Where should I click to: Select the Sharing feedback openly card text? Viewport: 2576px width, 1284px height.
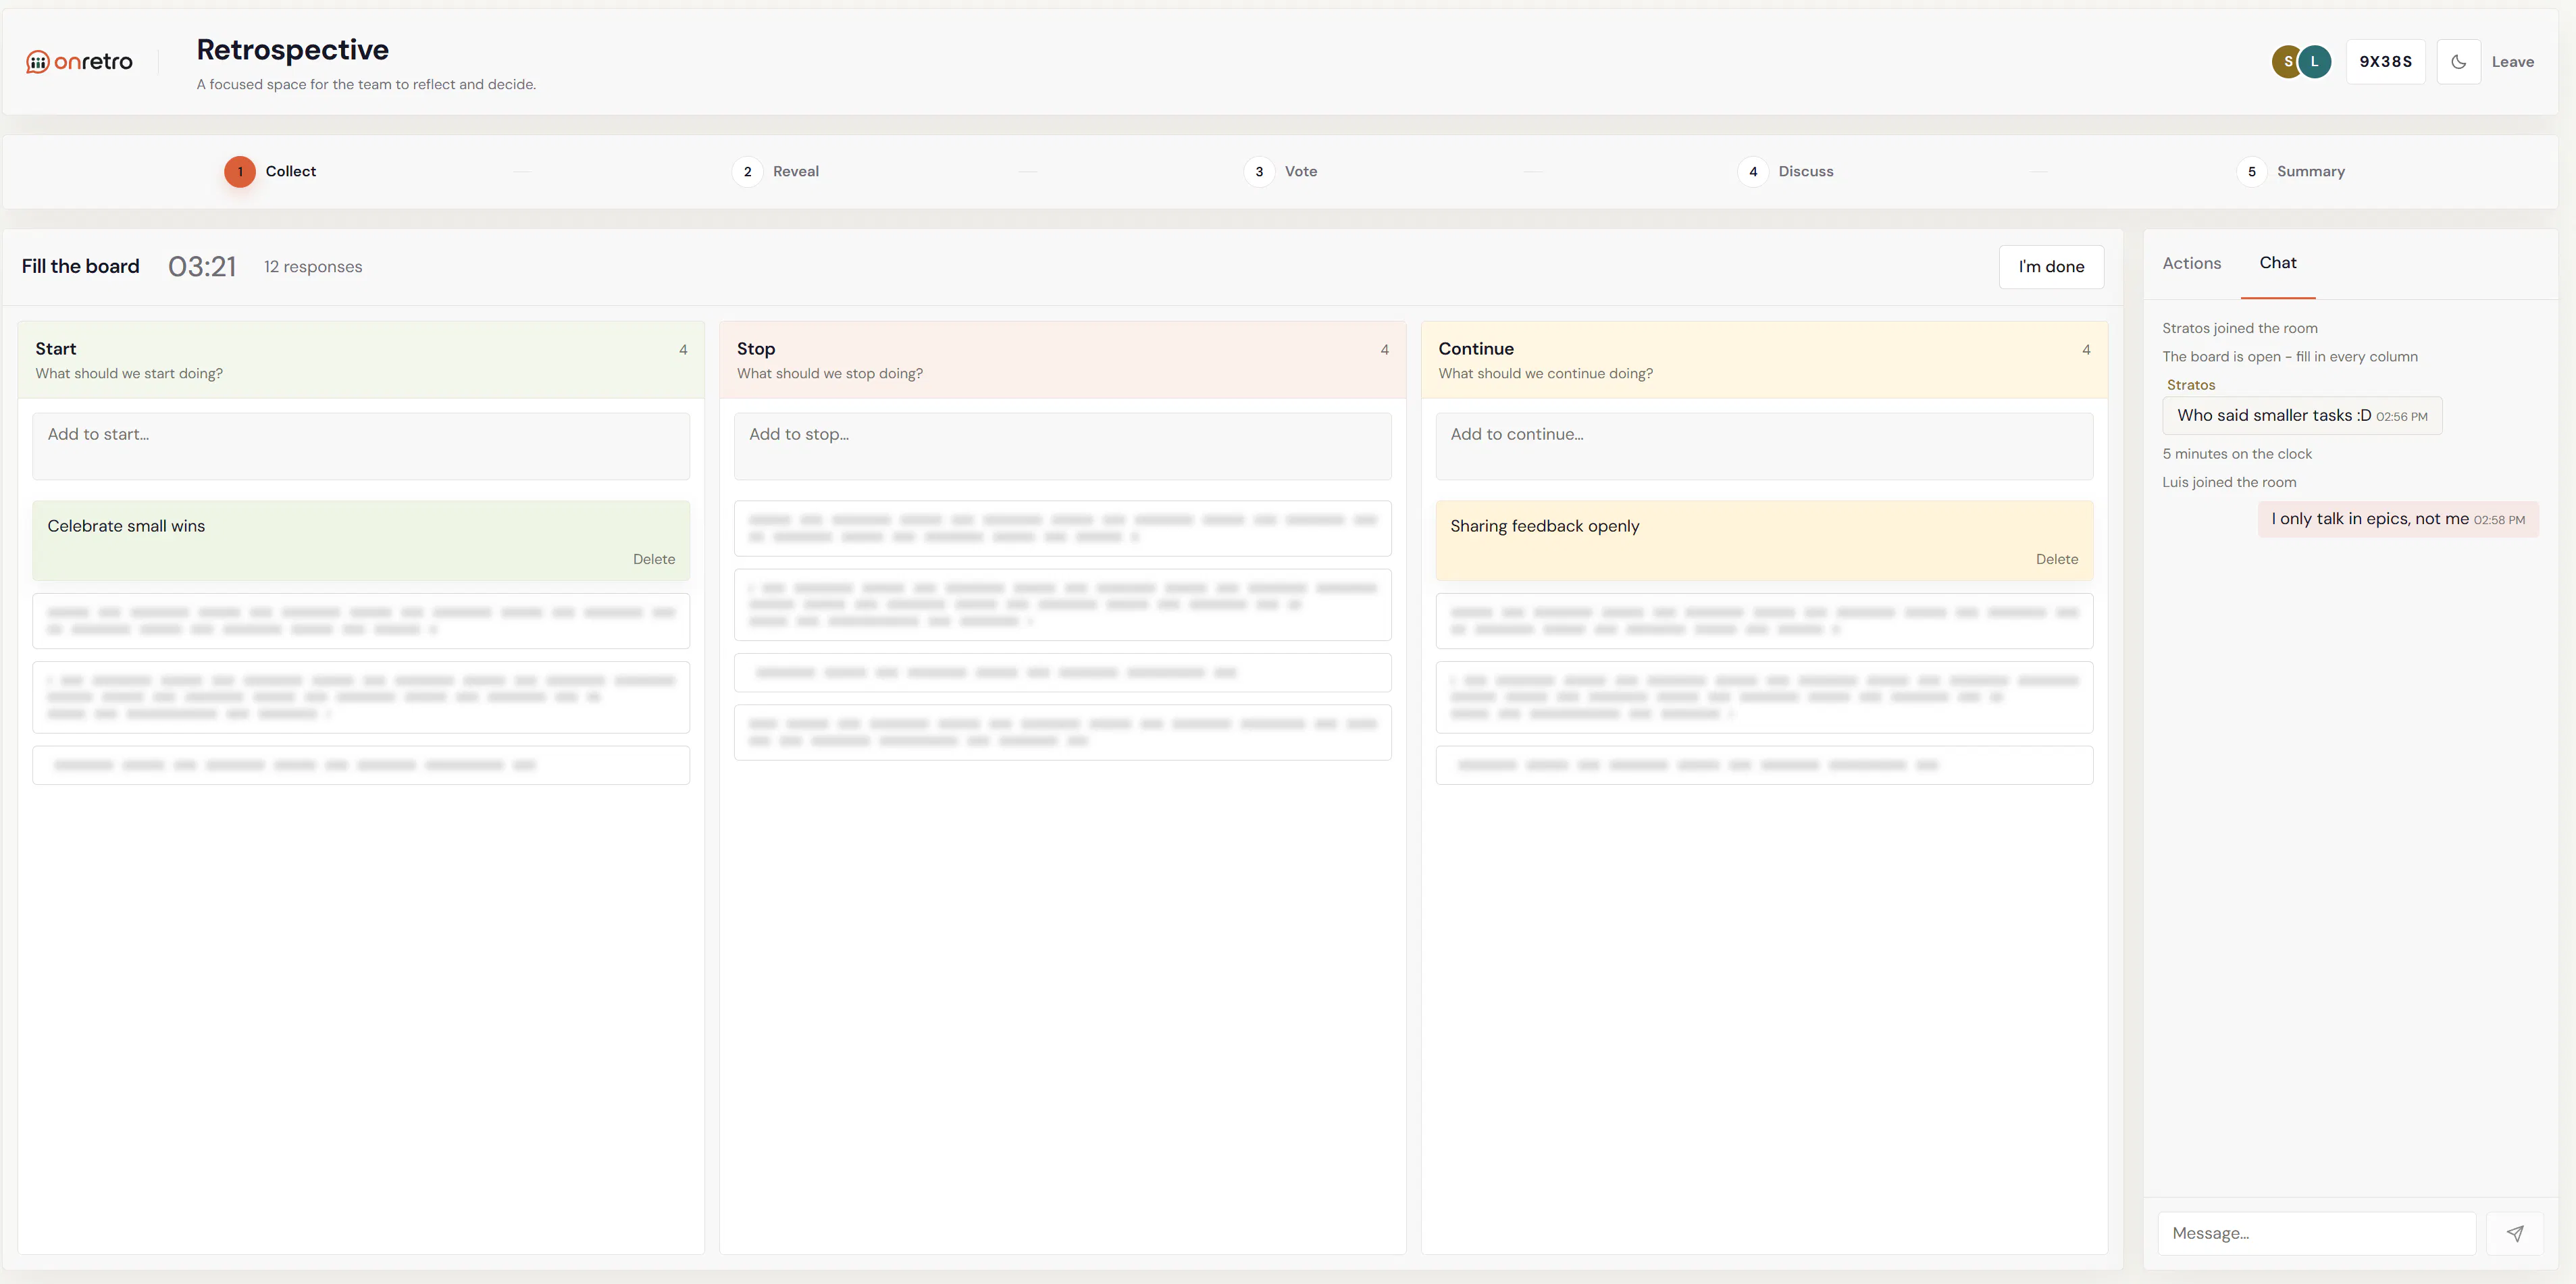pyautogui.click(x=1544, y=526)
